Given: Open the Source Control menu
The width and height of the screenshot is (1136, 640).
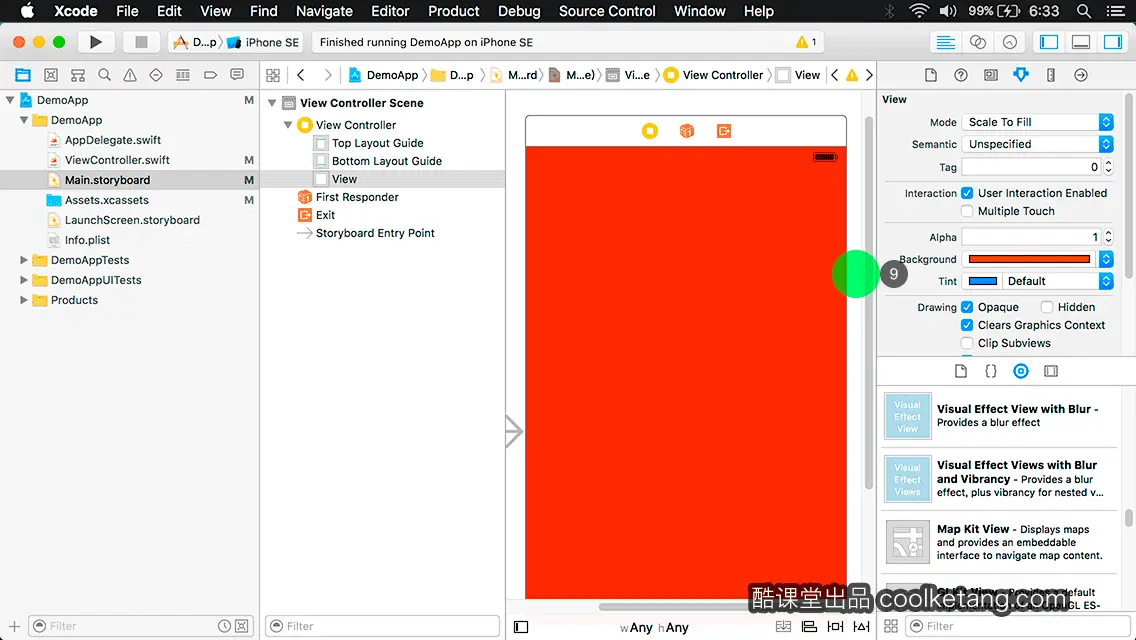Looking at the screenshot, I should click(607, 11).
